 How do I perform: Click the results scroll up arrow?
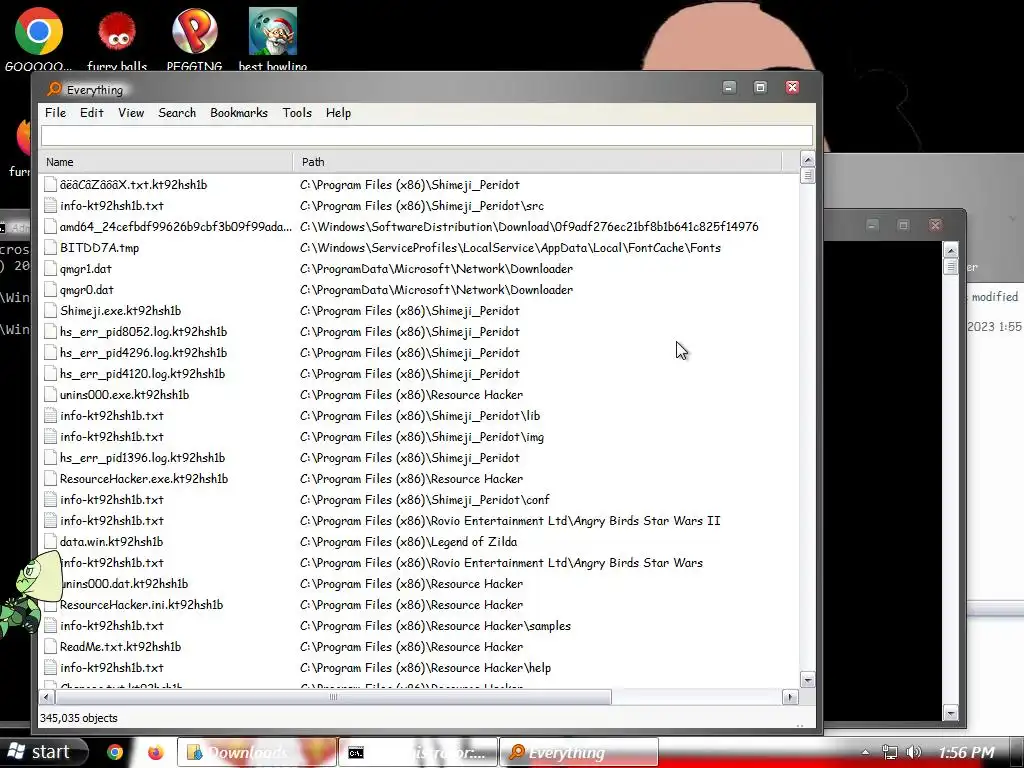(807, 159)
